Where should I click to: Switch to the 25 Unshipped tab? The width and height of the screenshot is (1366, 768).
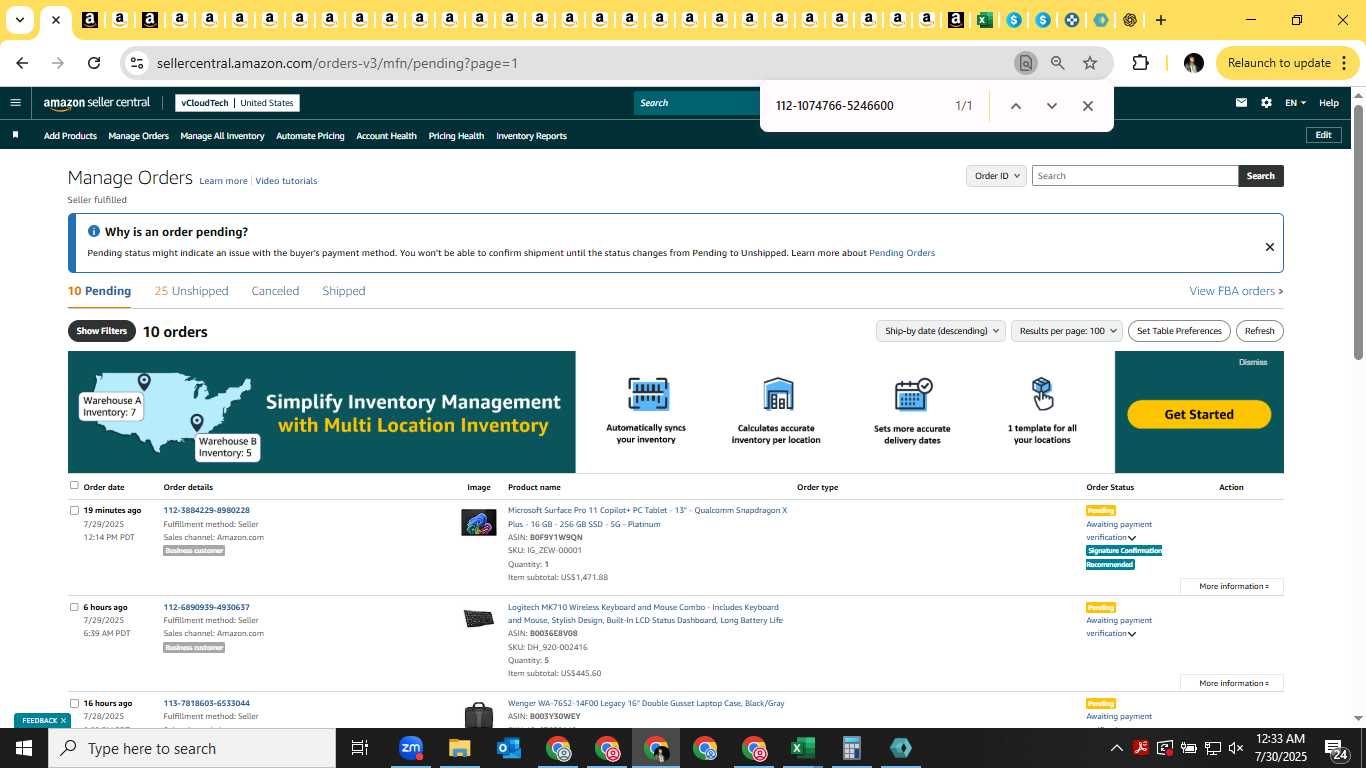pyautogui.click(x=191, y=291)
